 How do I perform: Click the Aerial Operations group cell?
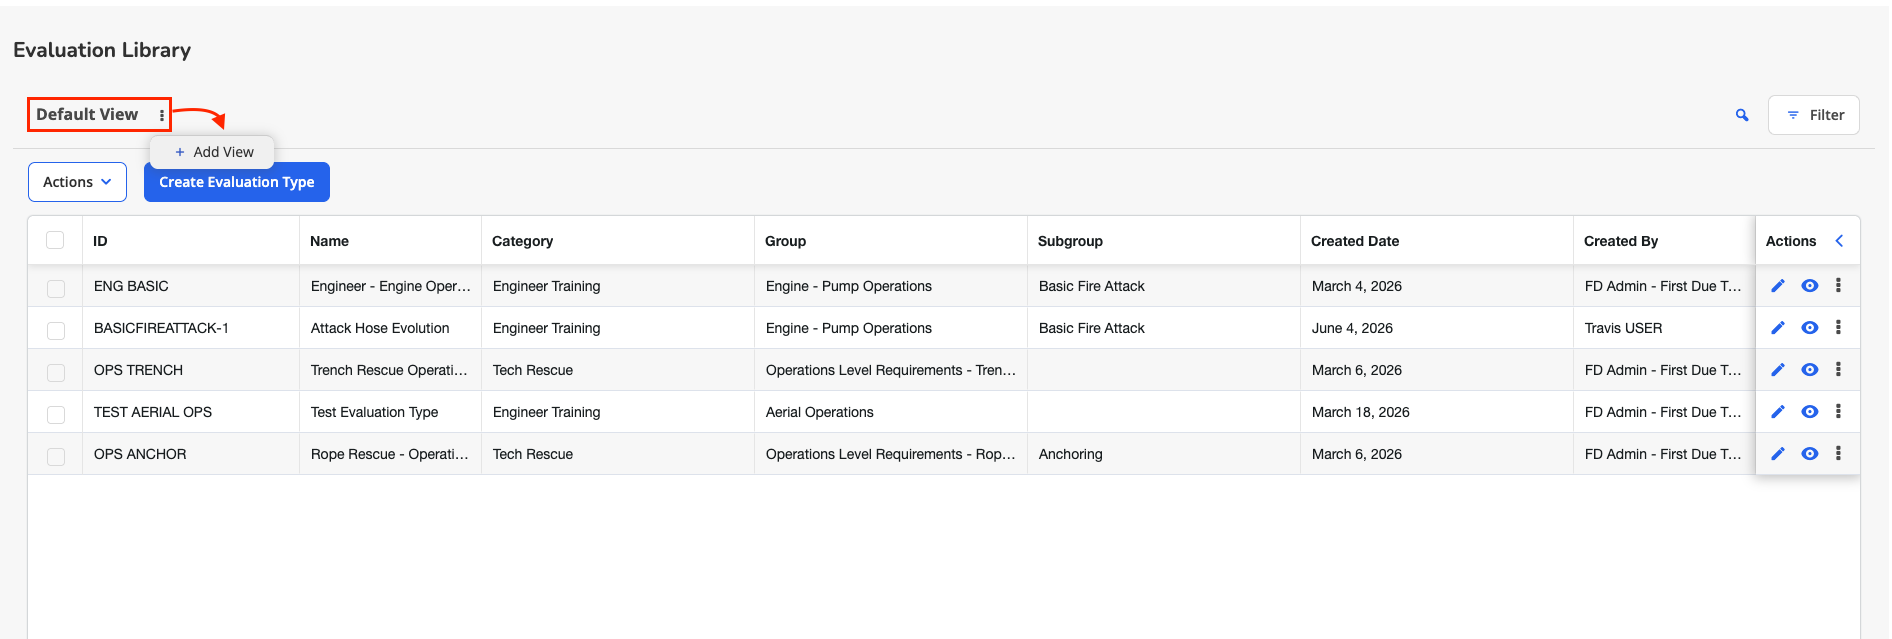pos(891,412)
